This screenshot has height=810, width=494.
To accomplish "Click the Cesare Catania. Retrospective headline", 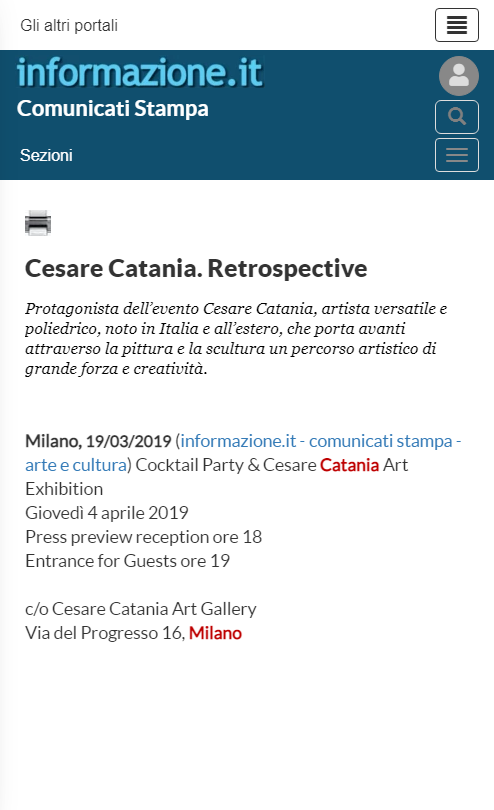I will coord(196,269).
